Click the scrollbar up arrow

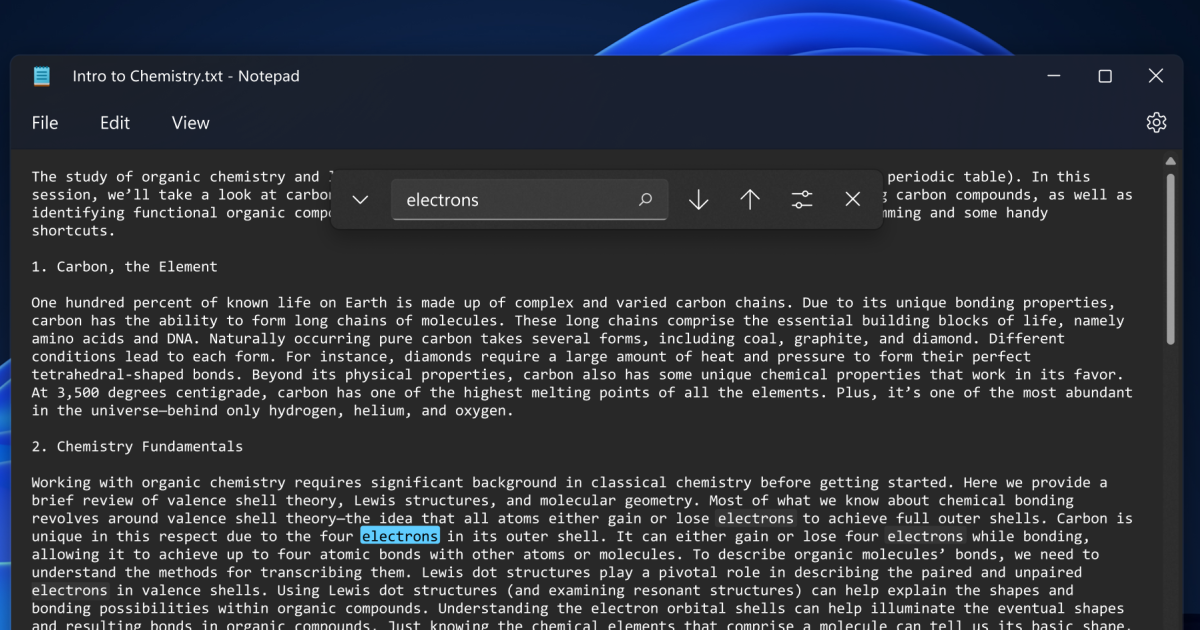coord(1169,160)
